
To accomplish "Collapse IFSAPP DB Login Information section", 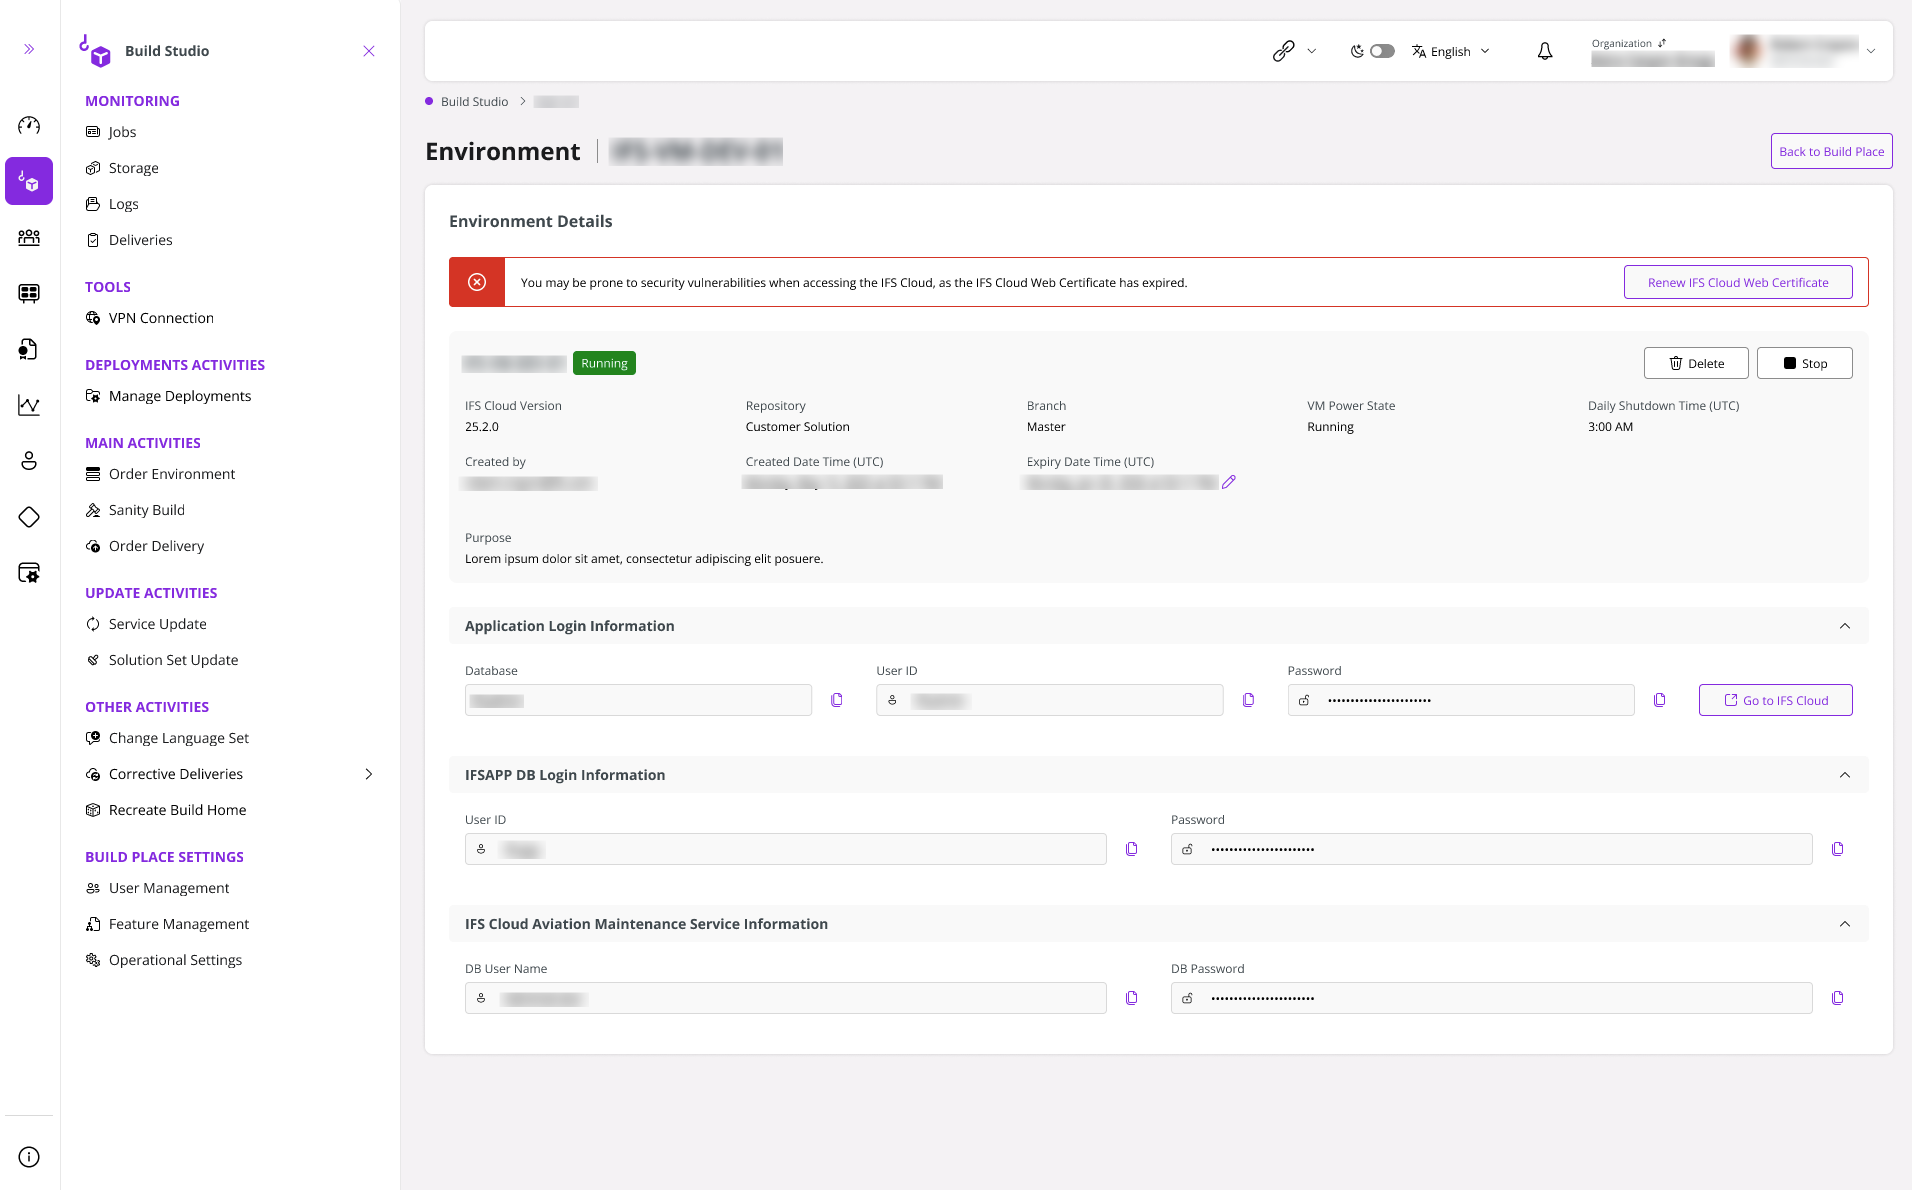I will (1845, 775).
